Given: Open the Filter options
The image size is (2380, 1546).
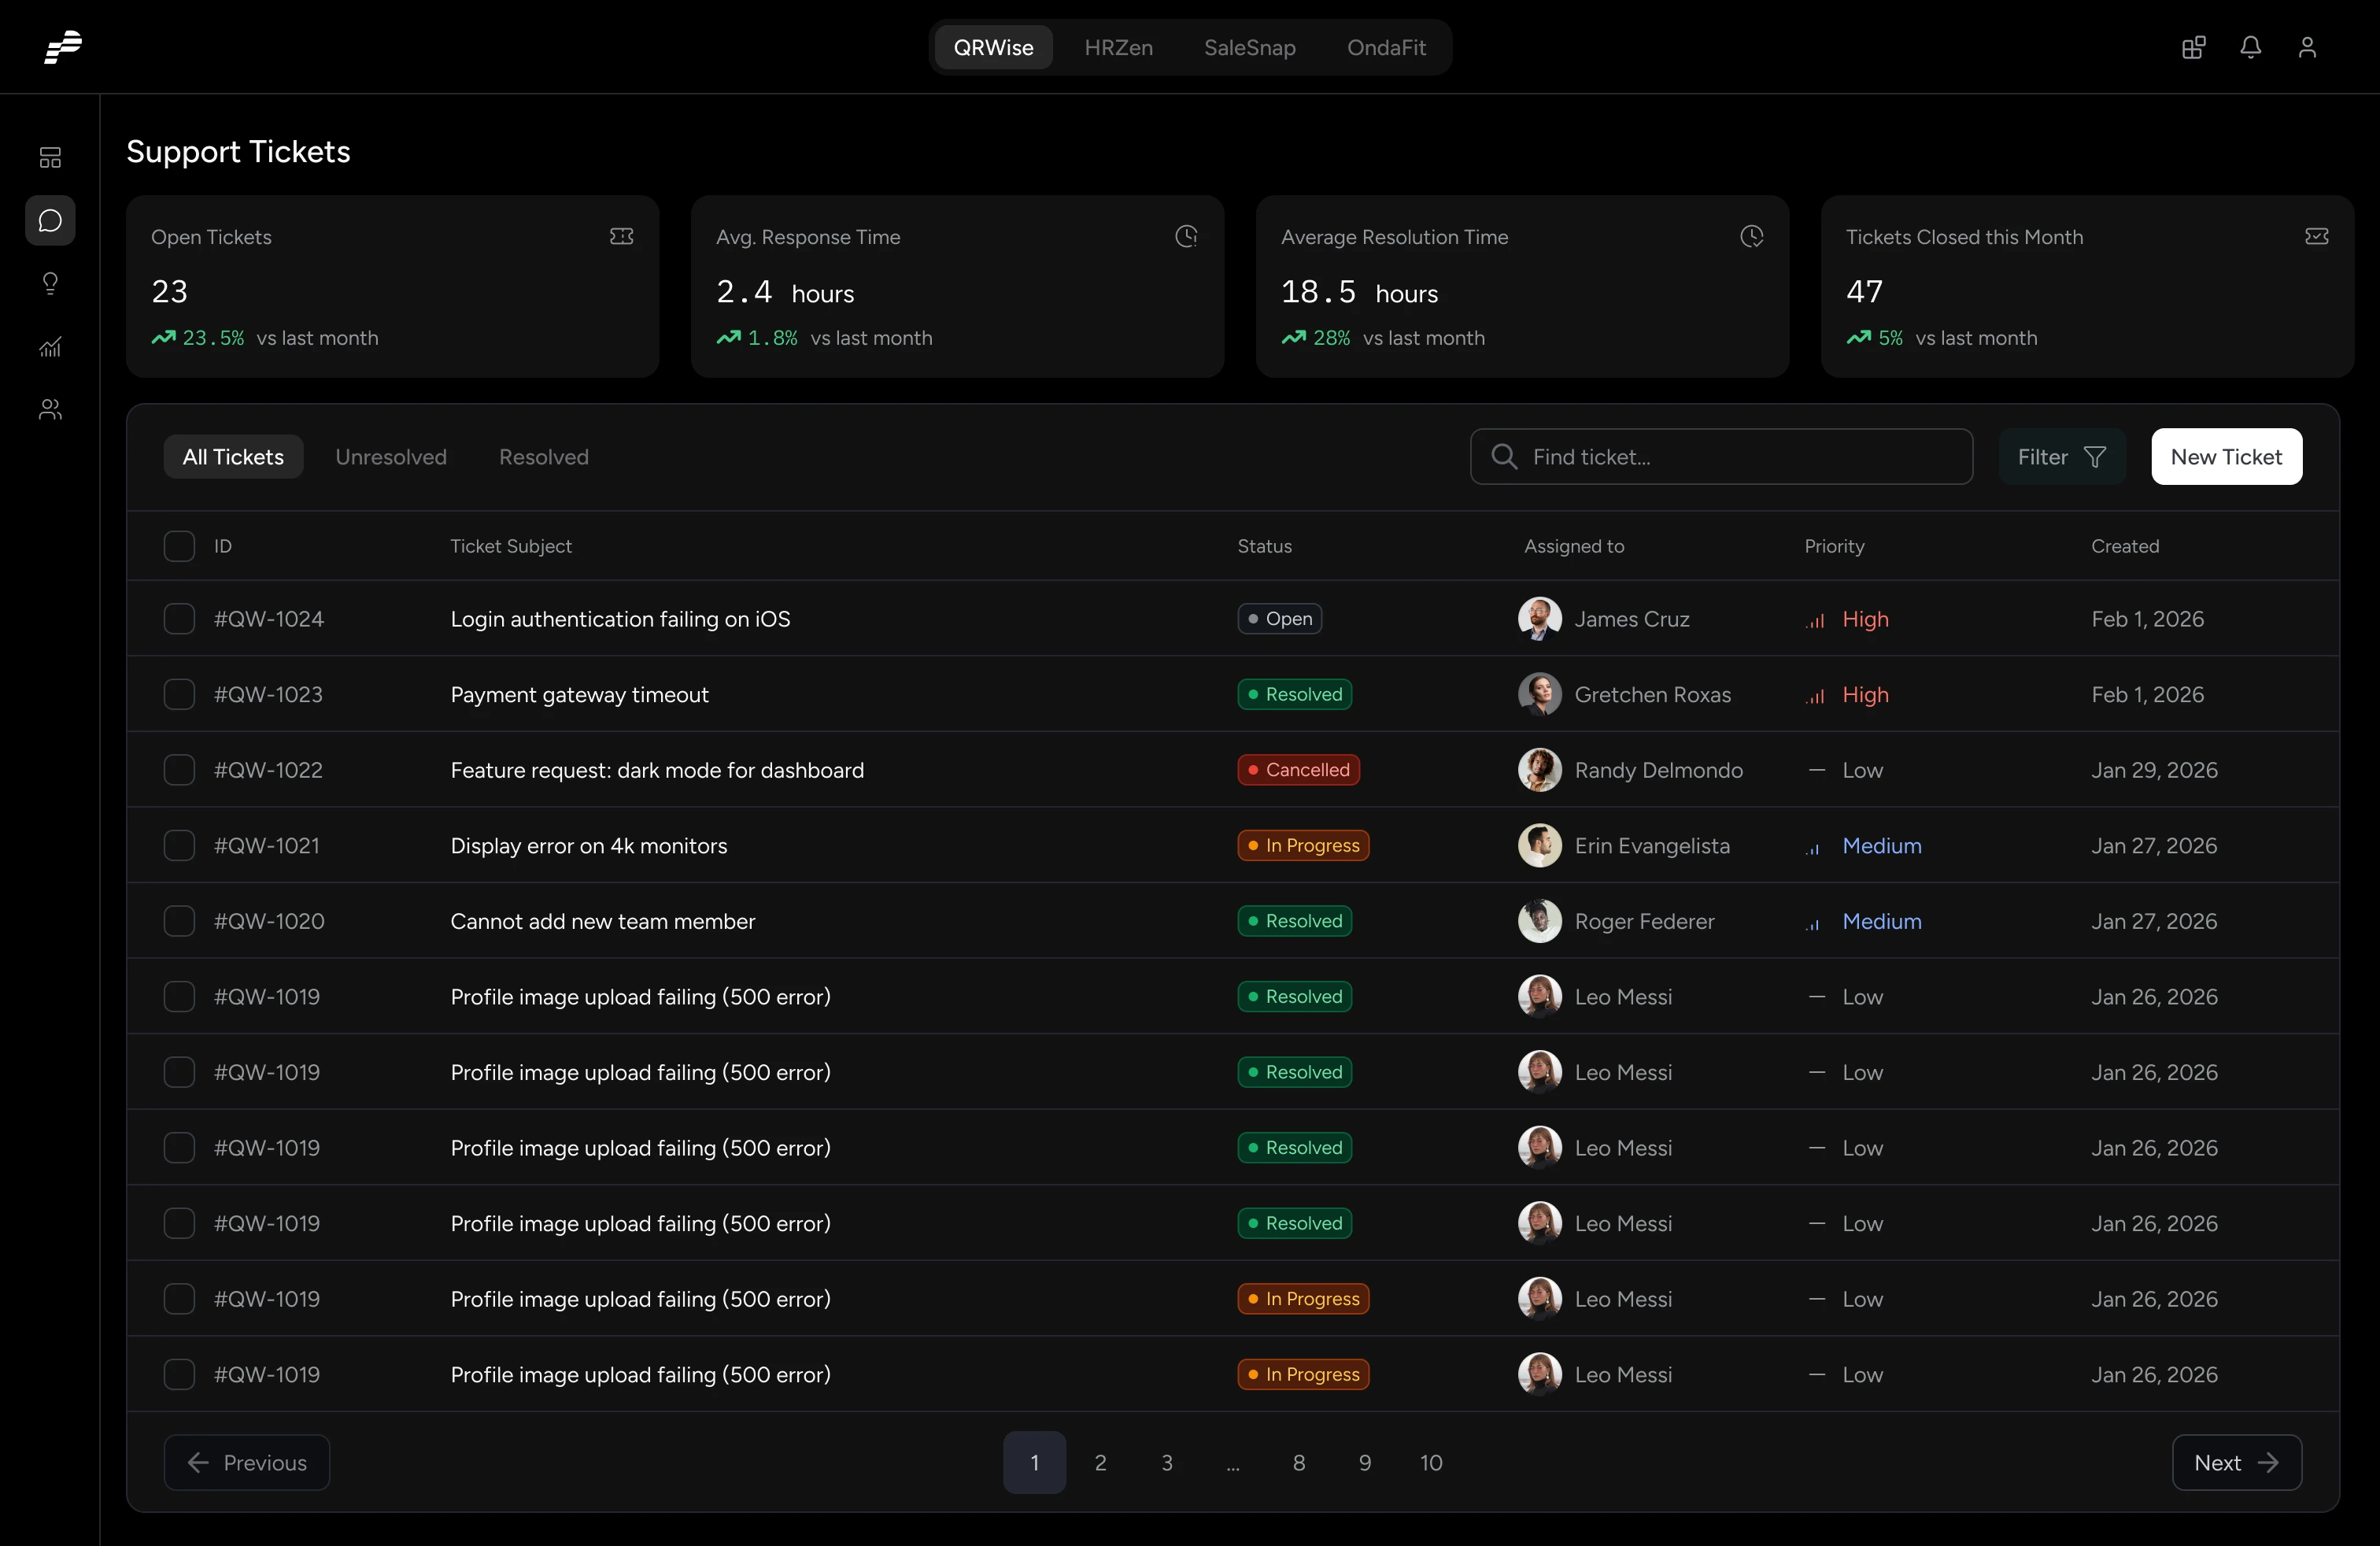Looking at the screenshot, I should coord(2062,456).
